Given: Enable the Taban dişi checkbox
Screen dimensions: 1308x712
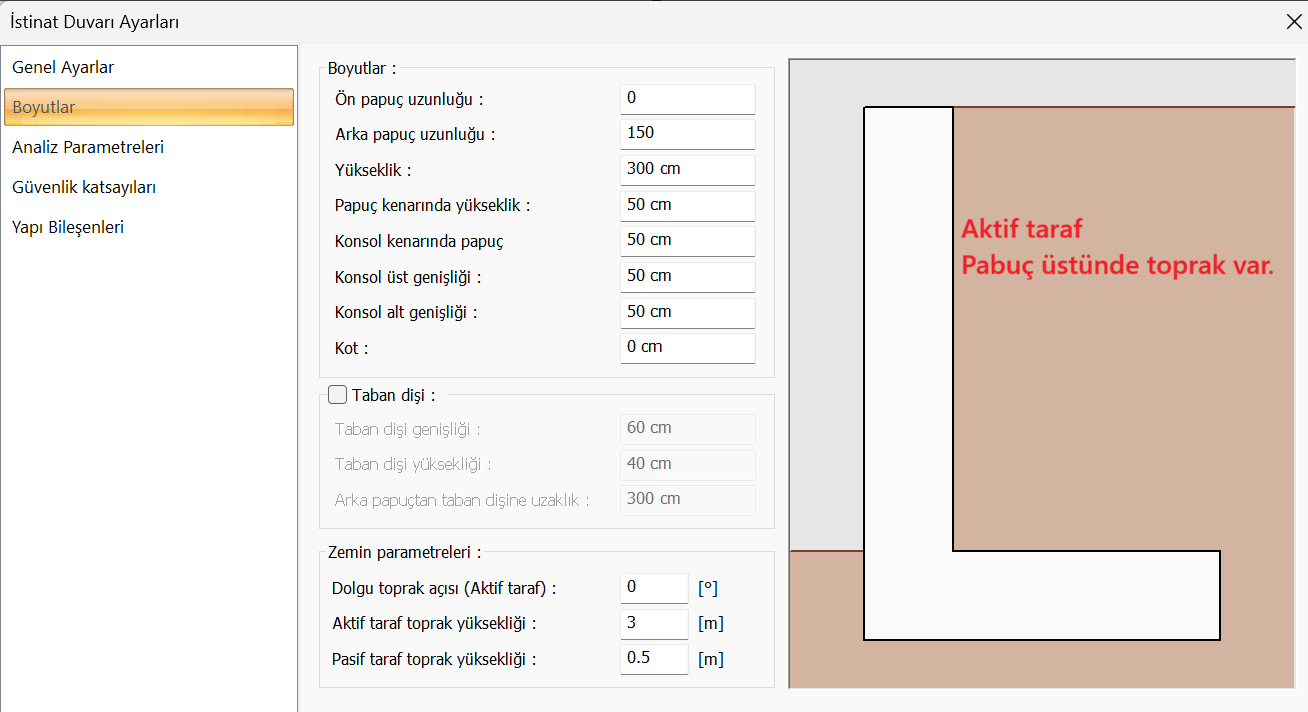Looking at the screenshot, I should coord(337,395).
